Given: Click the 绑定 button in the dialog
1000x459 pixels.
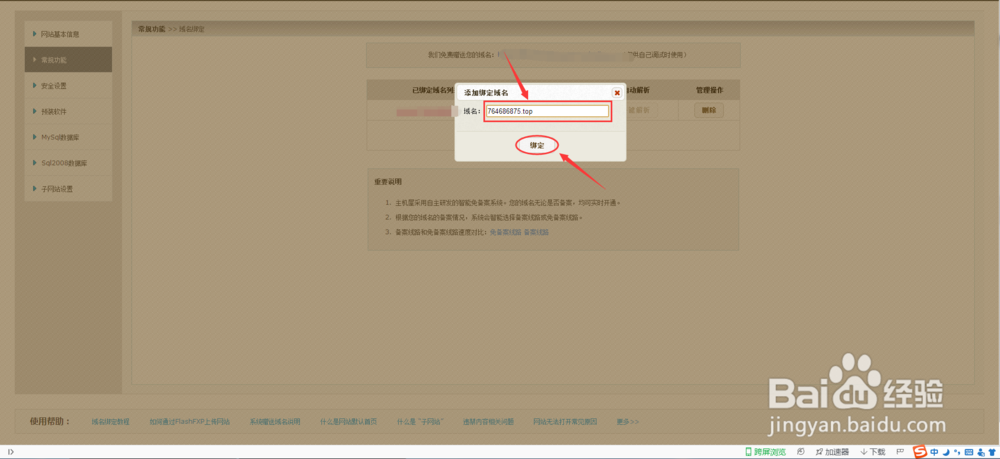Looking at the screenshot, I should point(537,145).
